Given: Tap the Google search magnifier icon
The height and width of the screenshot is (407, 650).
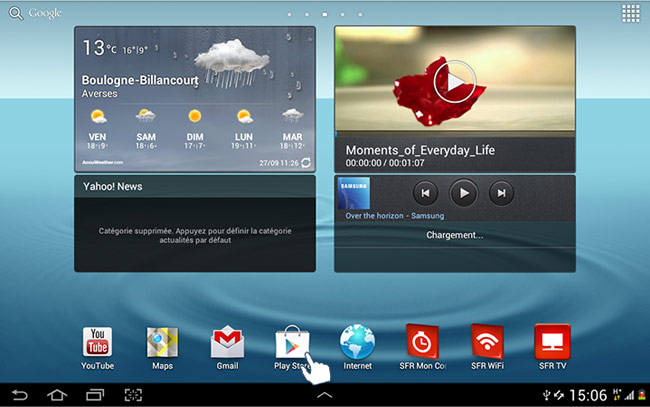Looking at the screenshot, I should tap(16, 14).
